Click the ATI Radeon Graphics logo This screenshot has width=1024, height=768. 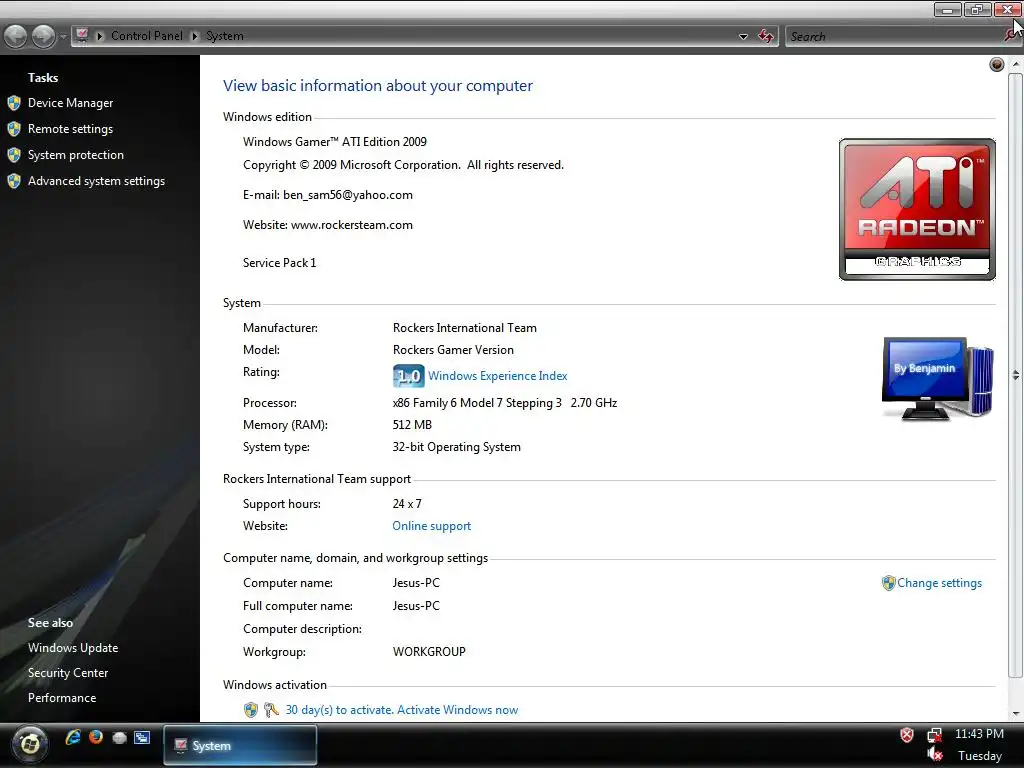[x=917, y=209]
